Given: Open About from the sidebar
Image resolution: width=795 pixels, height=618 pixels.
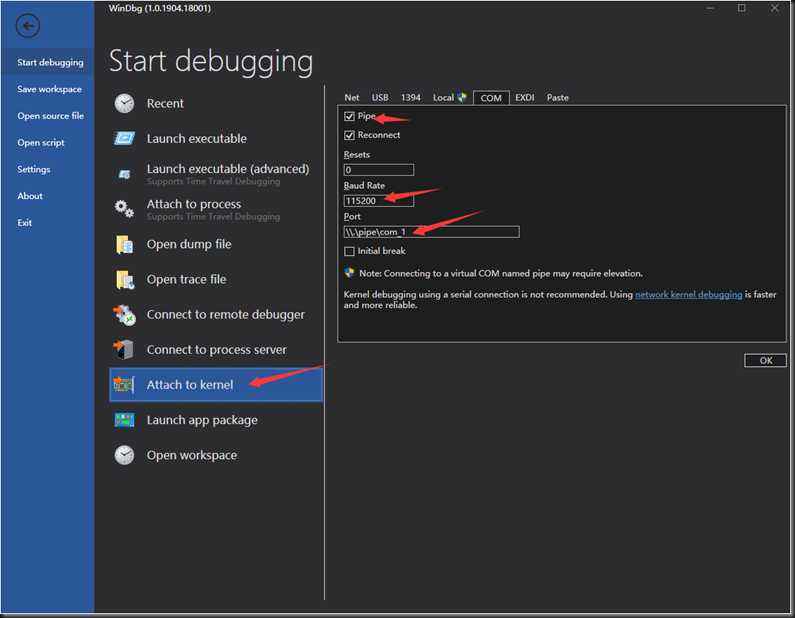Looking at the screenshot, I should point(30,196).
